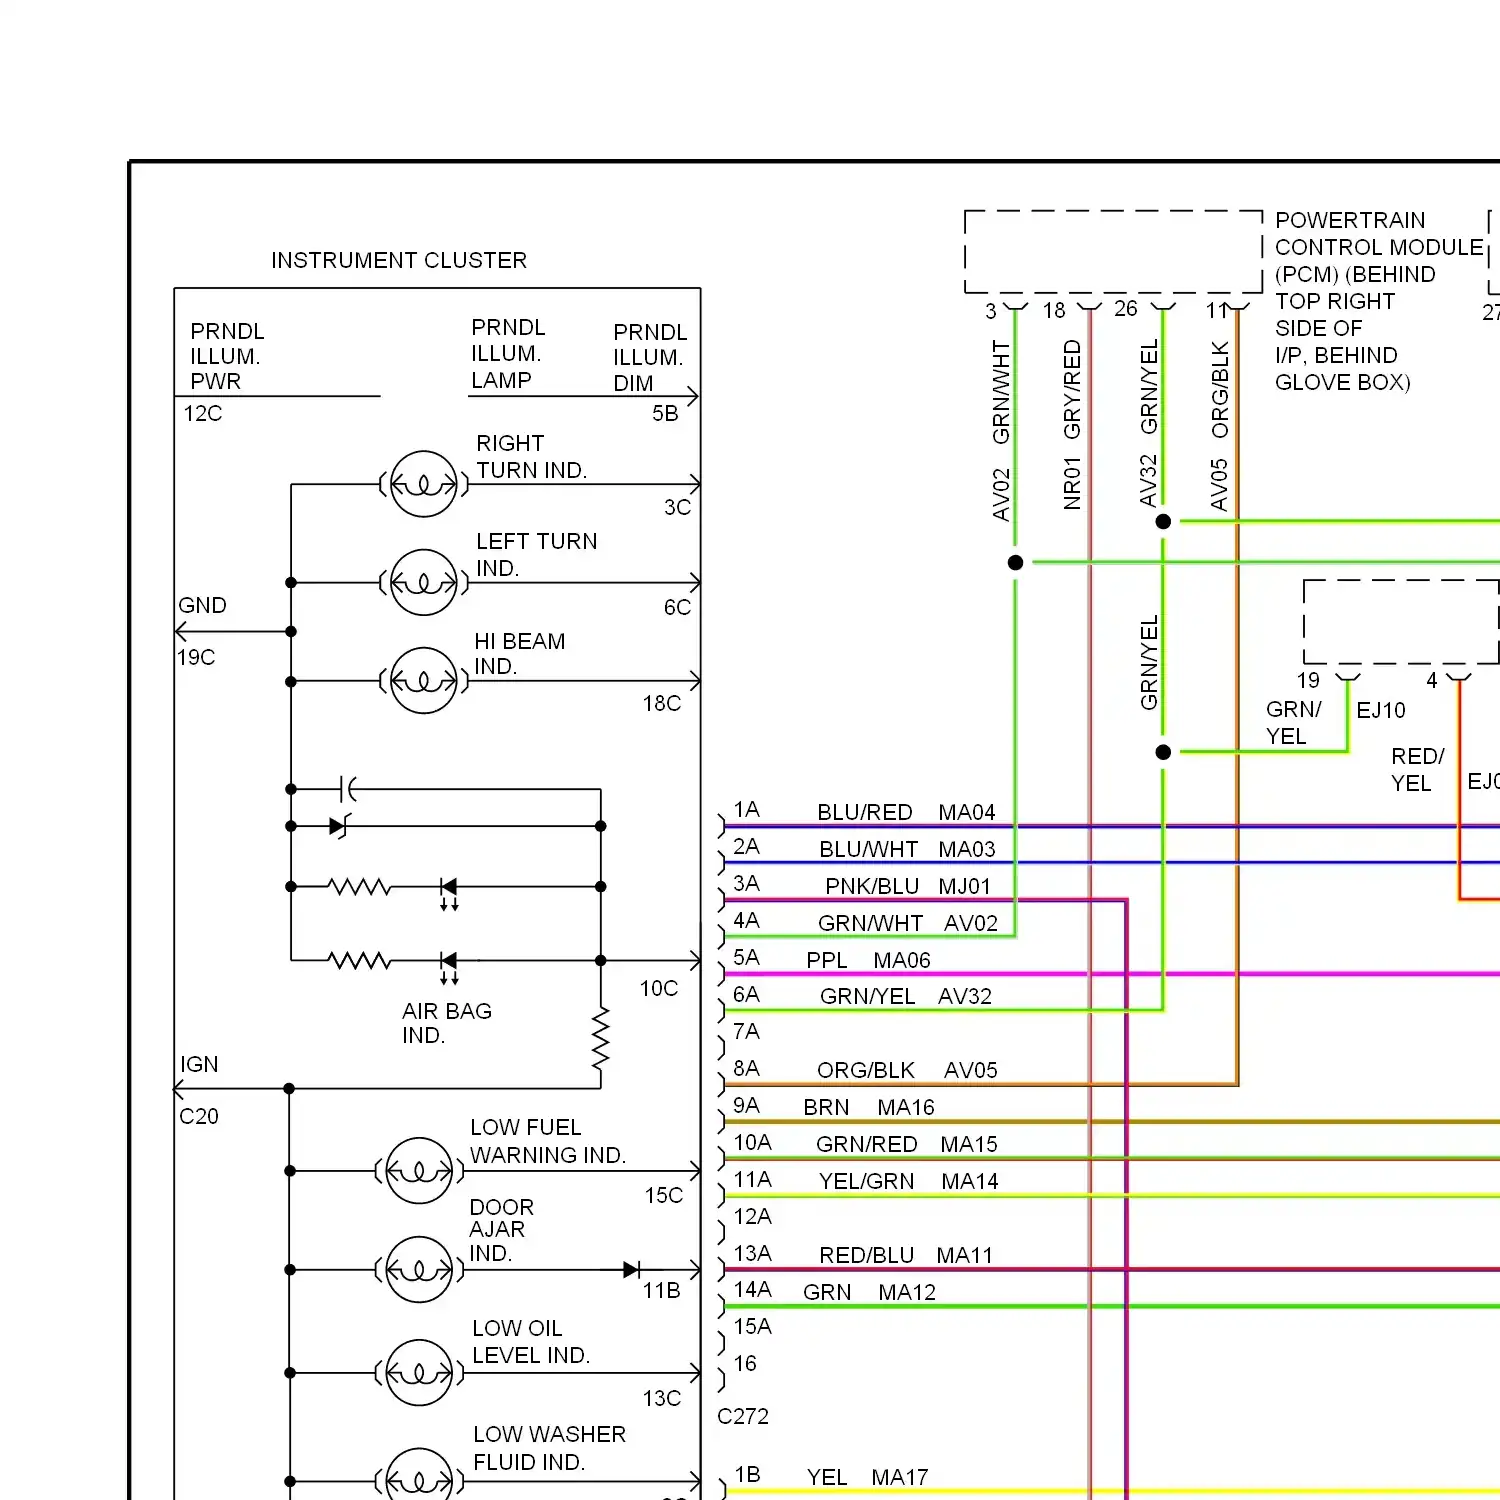
Task: Click the PRNDL ILLUM. DIM label
Action: [x=650, y=358]
